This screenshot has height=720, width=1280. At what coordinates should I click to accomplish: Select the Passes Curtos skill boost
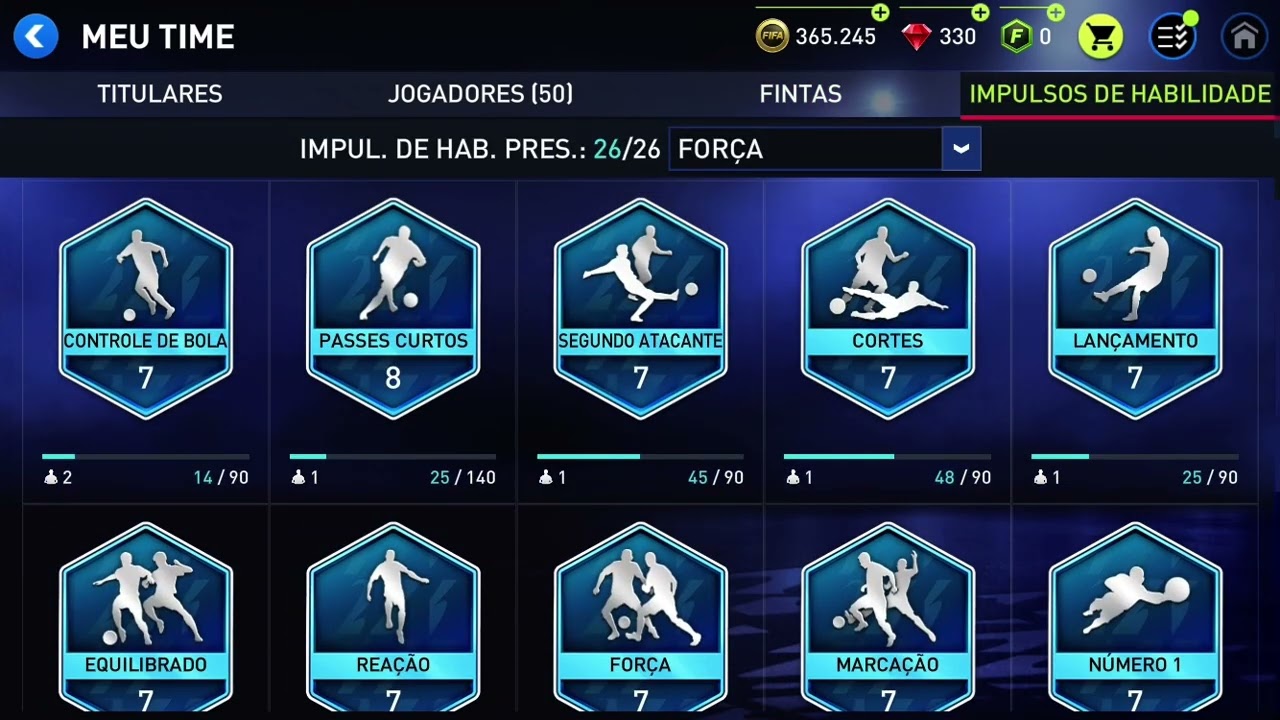(x=393, y=308)
